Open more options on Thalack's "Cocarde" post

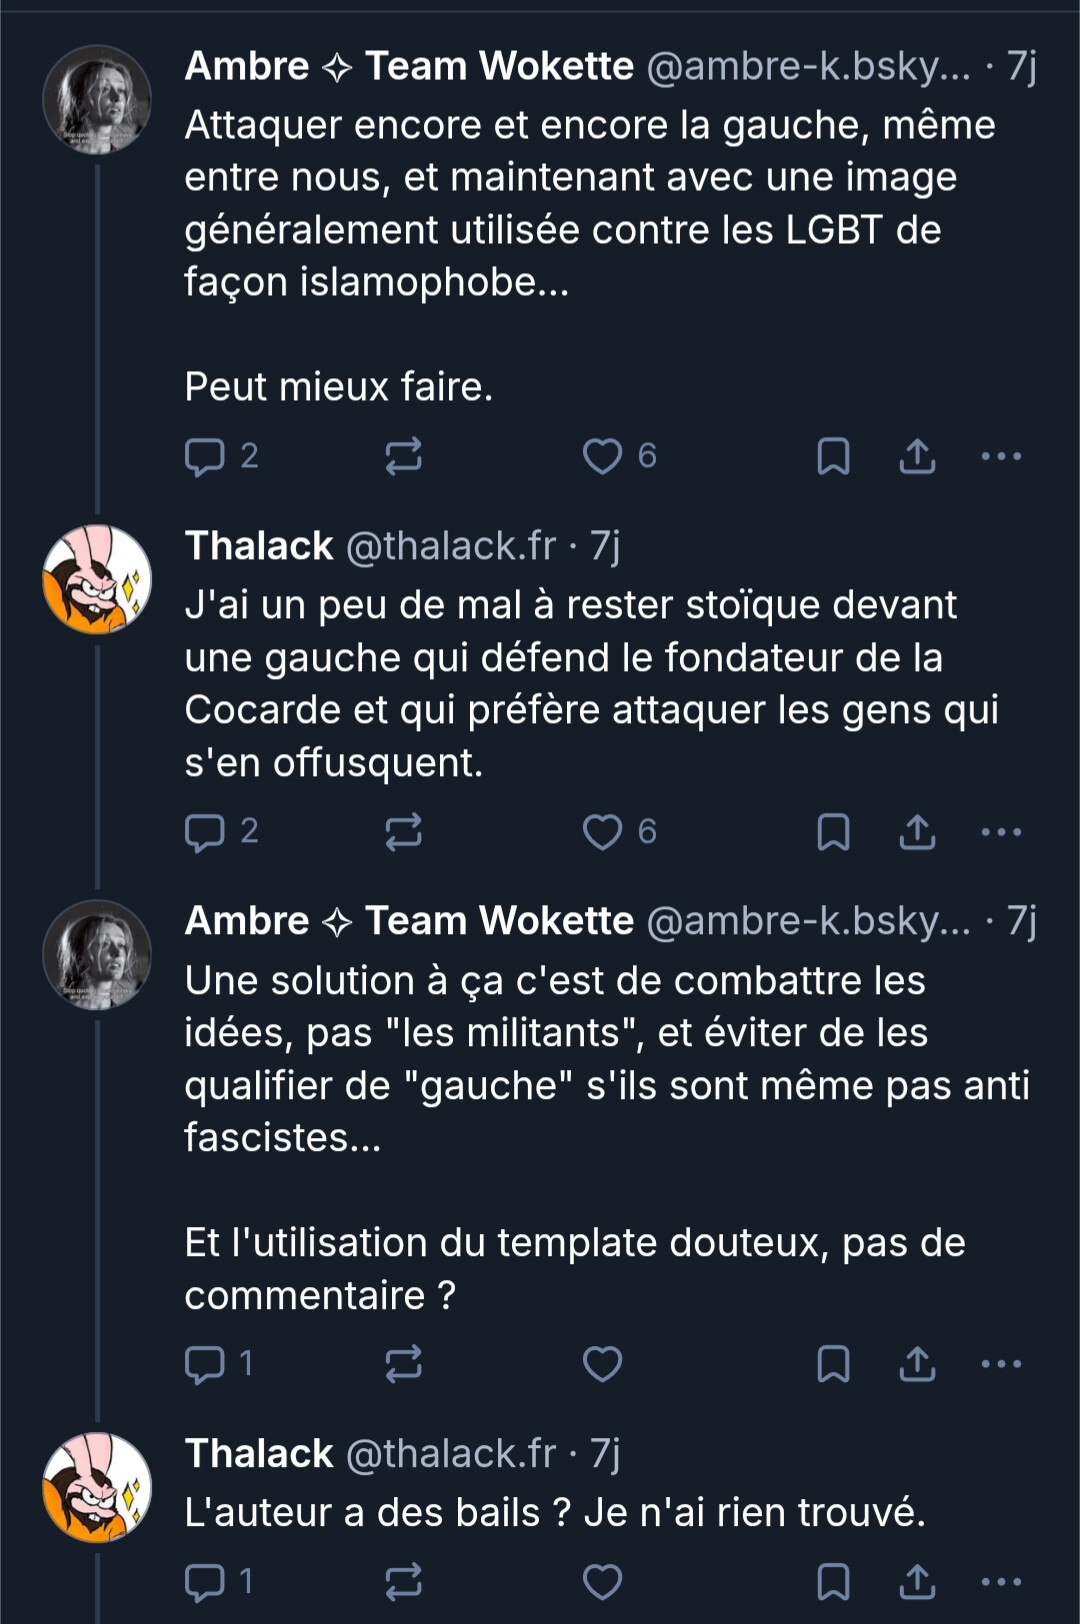1001,832
